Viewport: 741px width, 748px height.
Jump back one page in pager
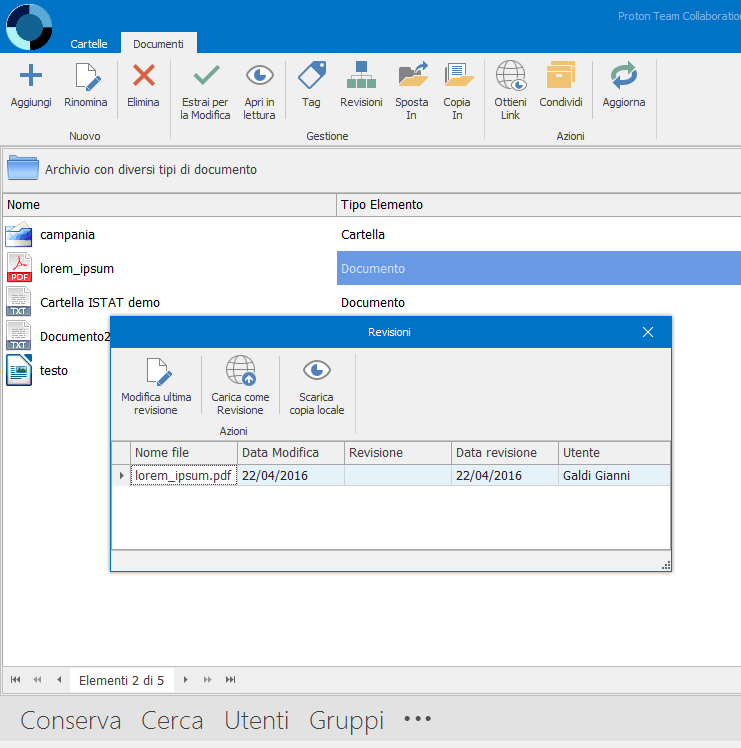coord(37,679)
